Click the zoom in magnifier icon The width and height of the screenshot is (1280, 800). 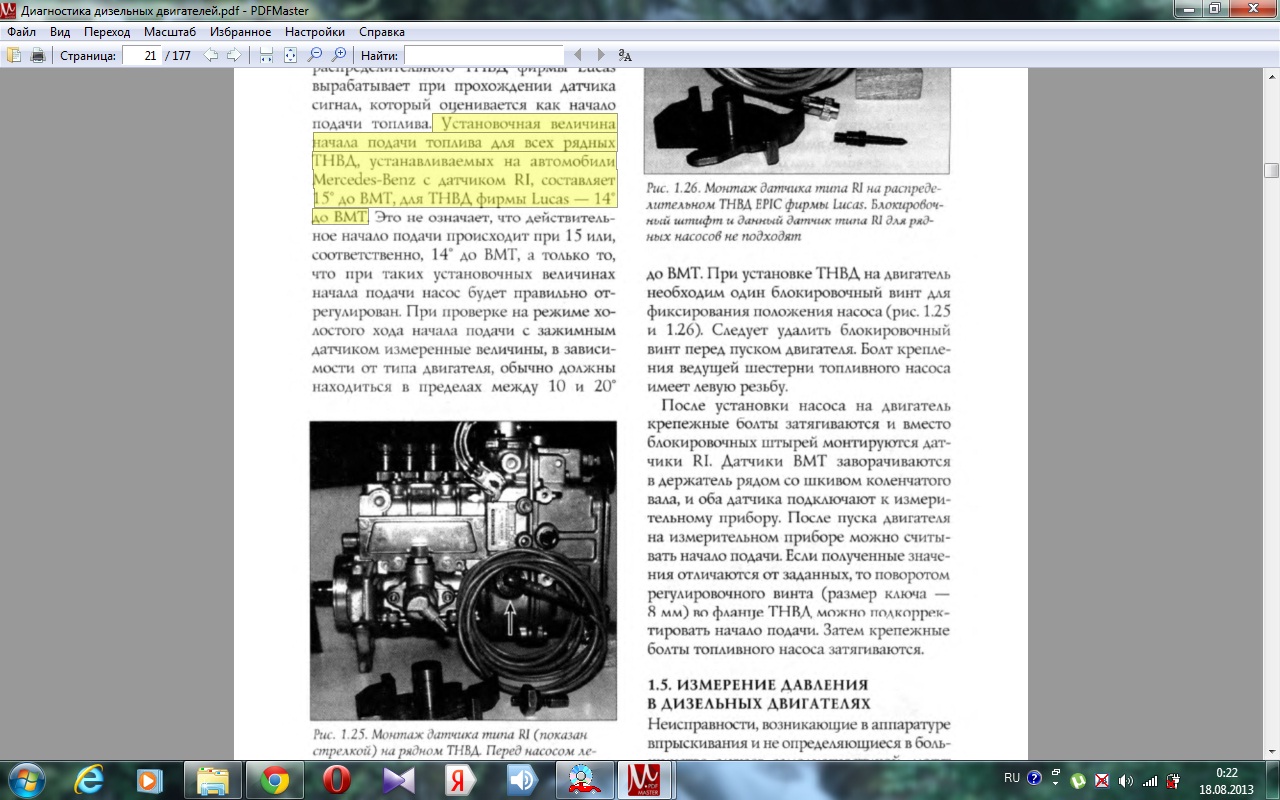coord(339,55)
